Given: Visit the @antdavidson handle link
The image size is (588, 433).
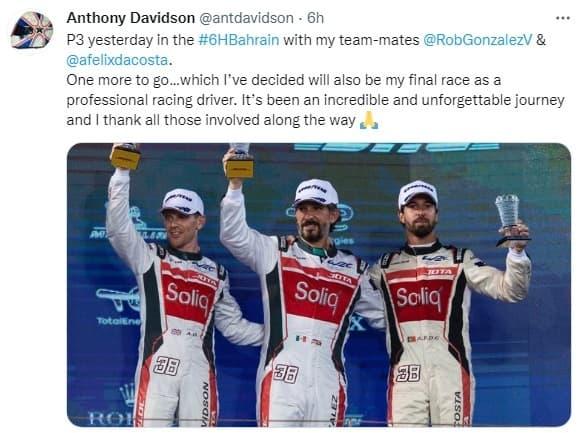Looking at the screenshot, I should point(246,18).
